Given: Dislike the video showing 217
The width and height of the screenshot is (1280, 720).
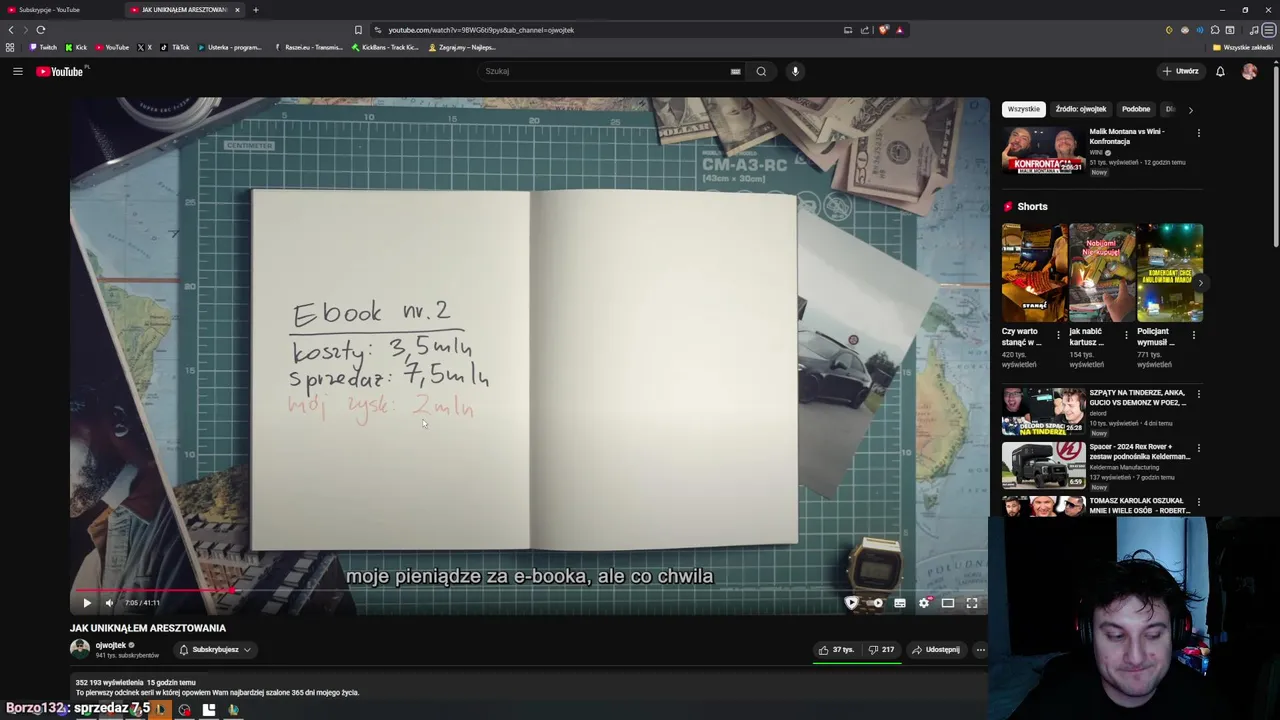Looking at the screenshot, I should click(881, 650).
